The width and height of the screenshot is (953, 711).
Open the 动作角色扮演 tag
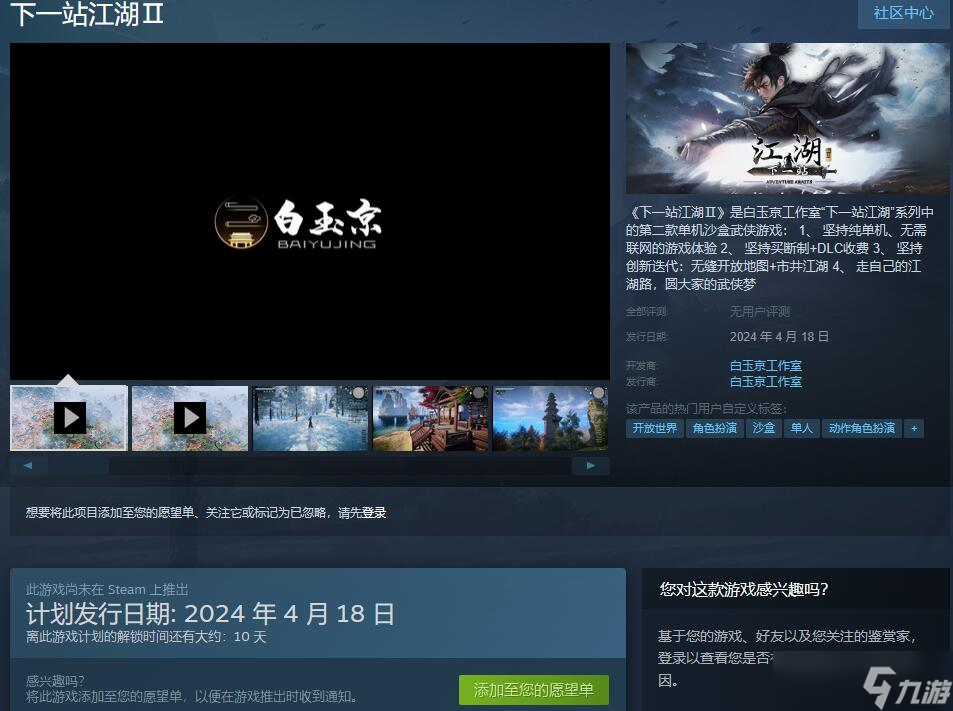pyautogui.click(x=862, y=428)
